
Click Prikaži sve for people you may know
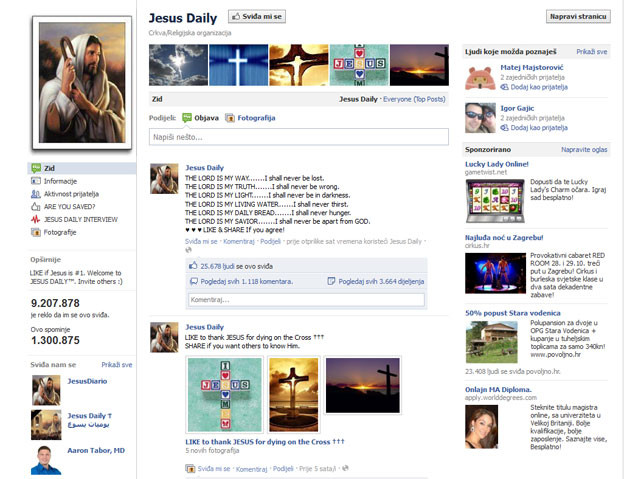[x=591, y=52]
